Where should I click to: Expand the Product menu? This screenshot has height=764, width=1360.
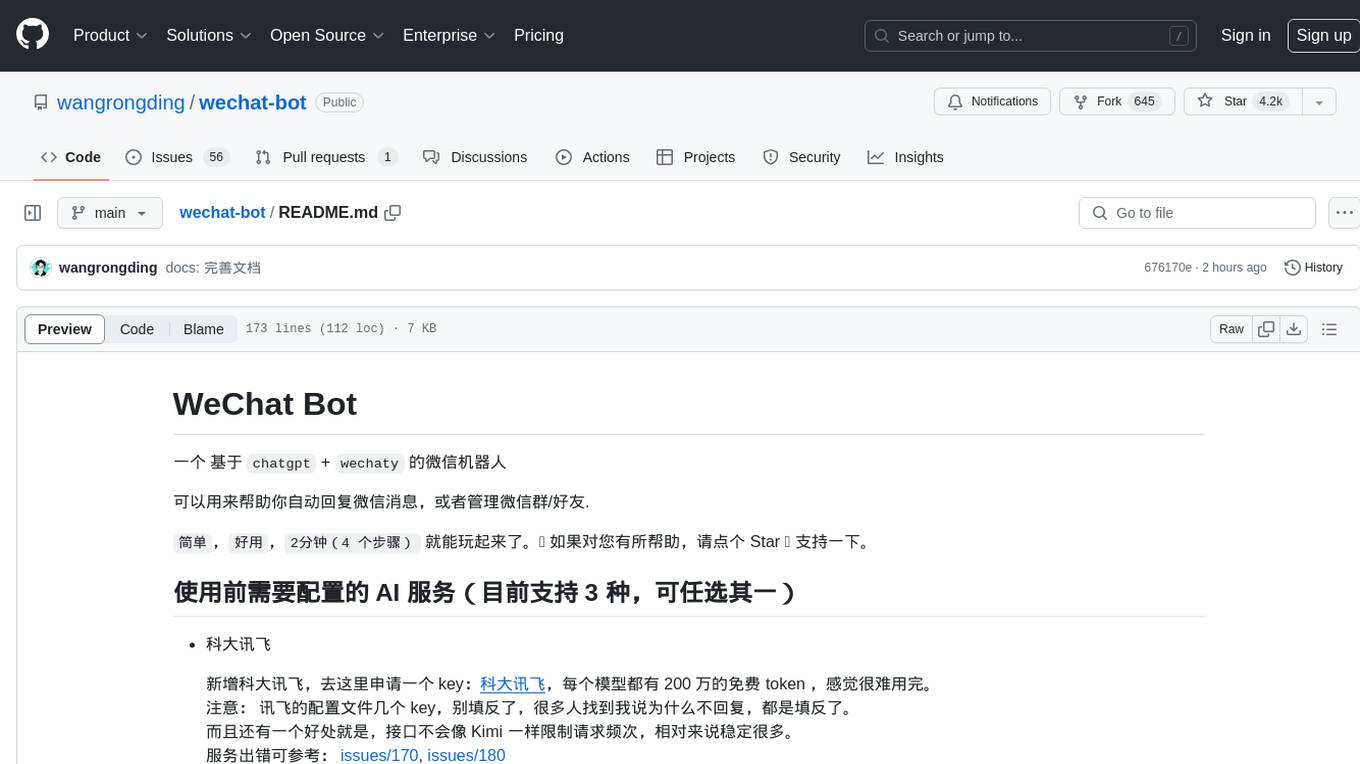[x=110, y=35]
